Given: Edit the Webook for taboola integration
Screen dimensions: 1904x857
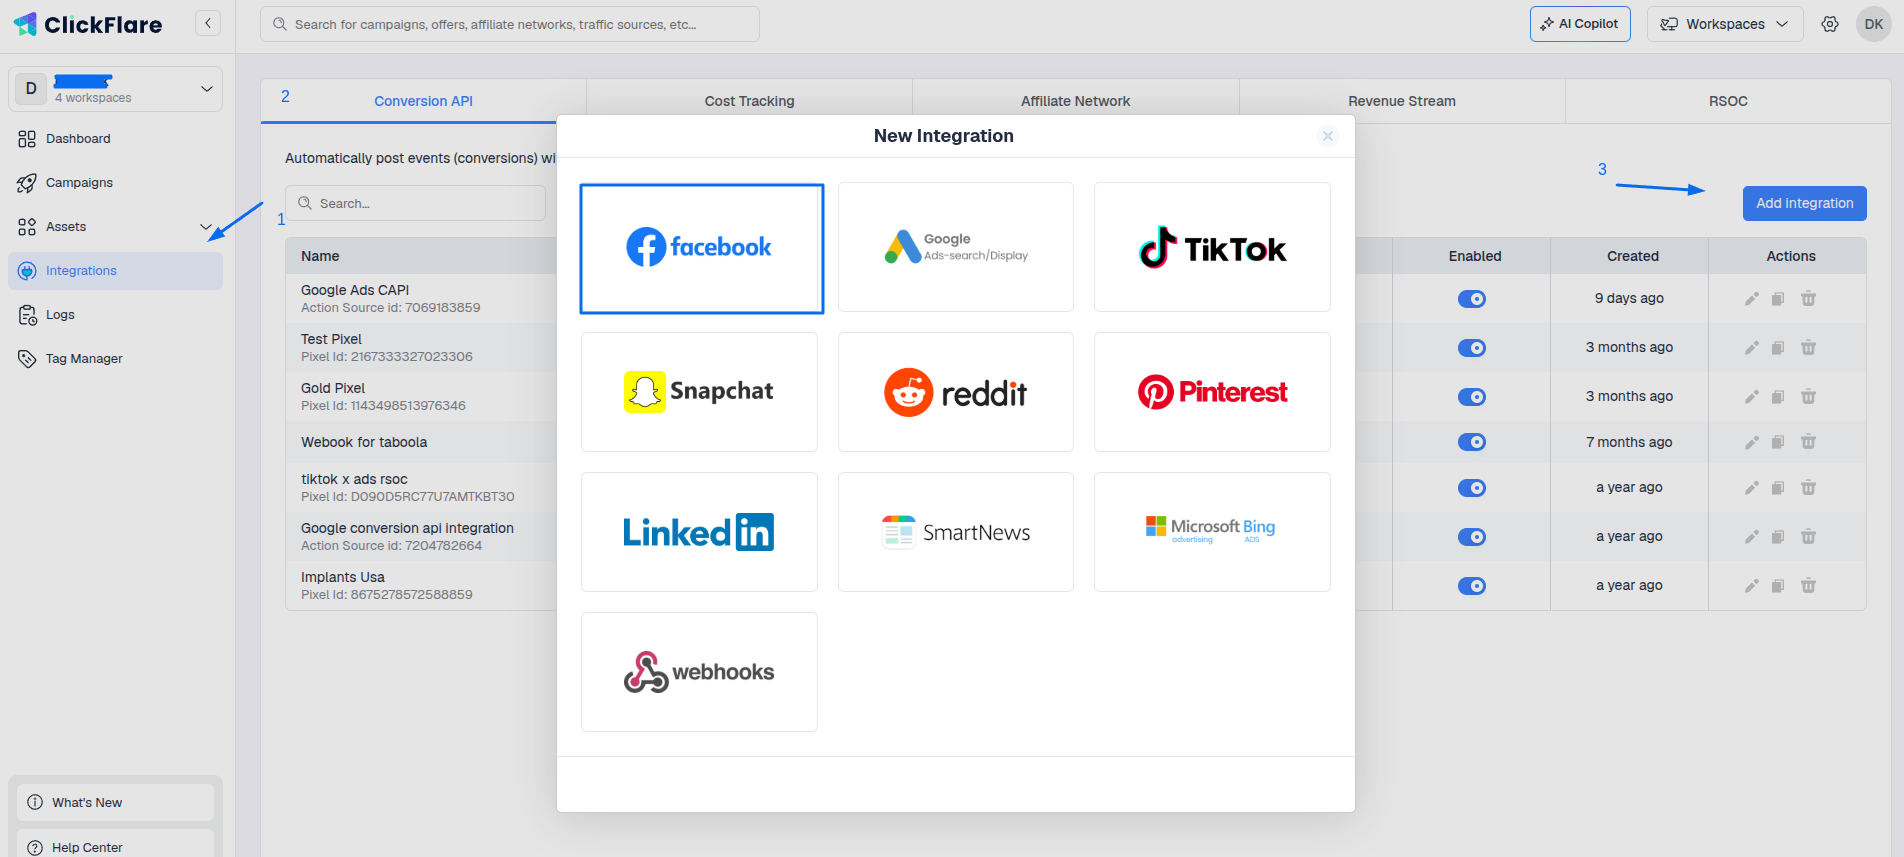Looking at the screenshot, I should pos(1751,442).
